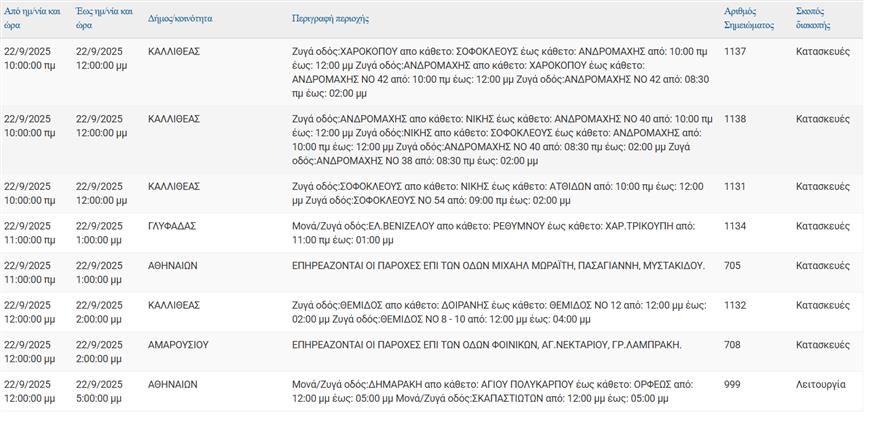This screenshot has width=873, height=425.
Task: Sort by the Από ημ/νία και ώρα column header
Action: [x=33, y=18]
